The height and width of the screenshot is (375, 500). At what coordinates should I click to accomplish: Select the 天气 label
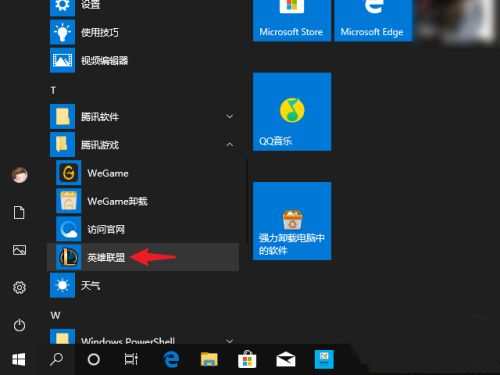click(x=90, y=286)
